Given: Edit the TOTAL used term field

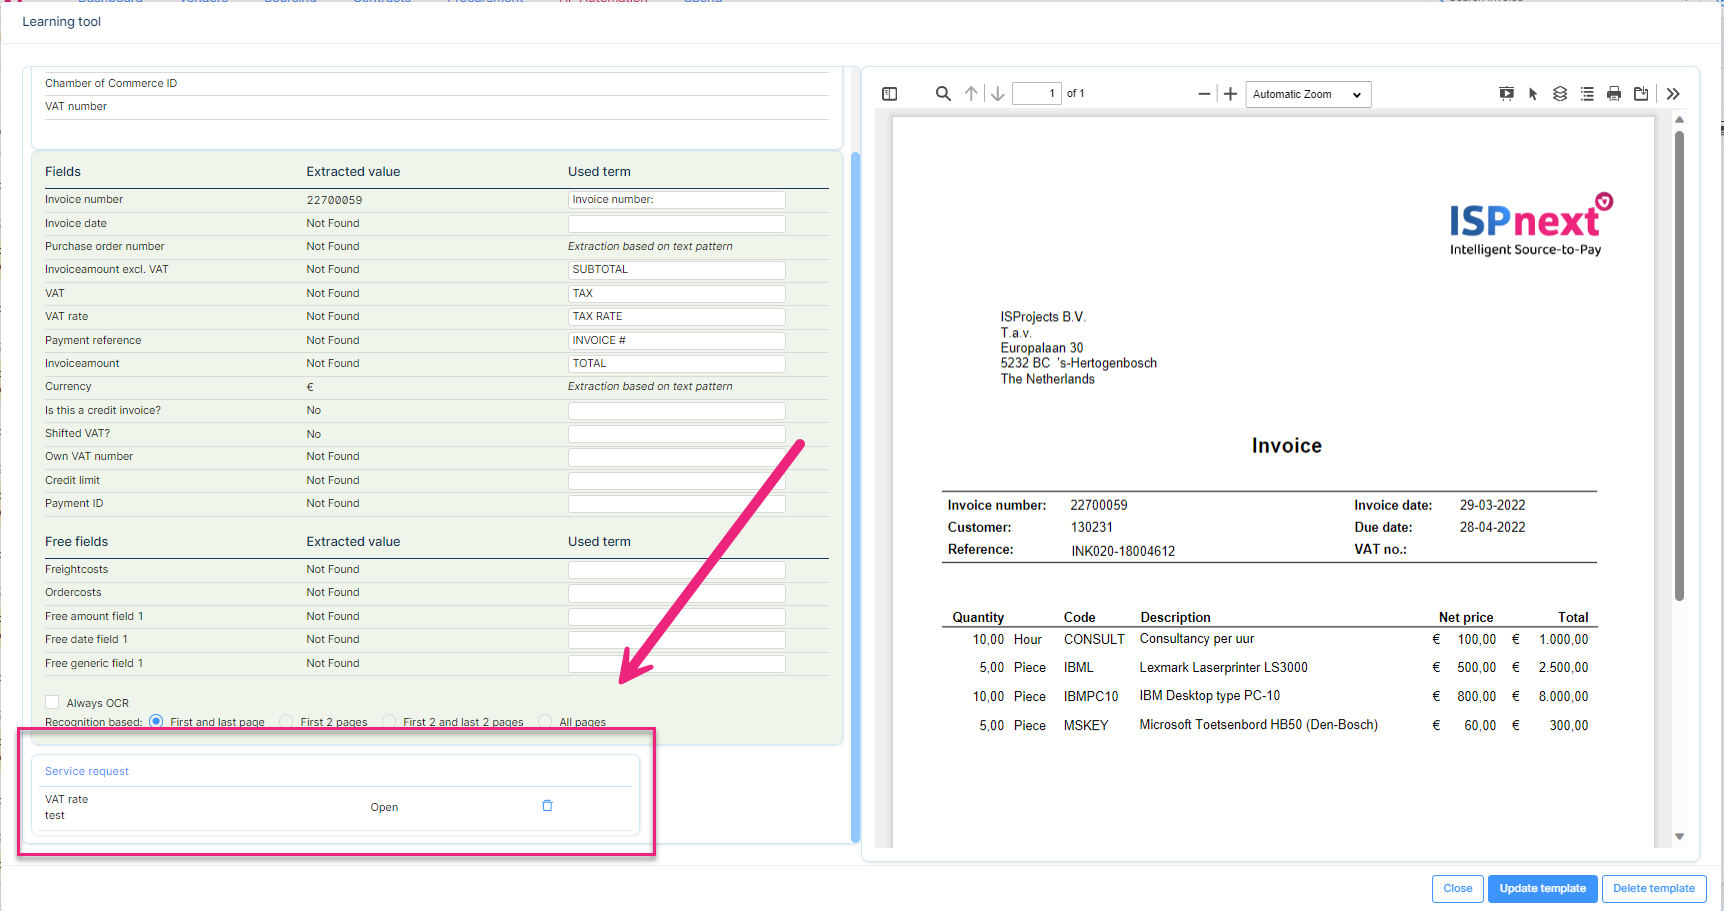Looking at the screenshot, I should point(677,364).
